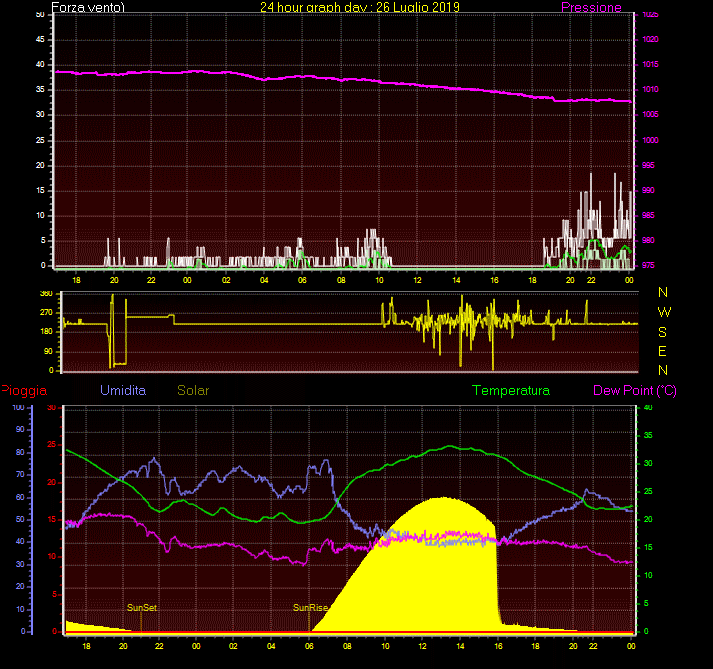The image size is (713, 669).
Task: Click the "990" value on the pressure axis
Action: click(648, 190)
